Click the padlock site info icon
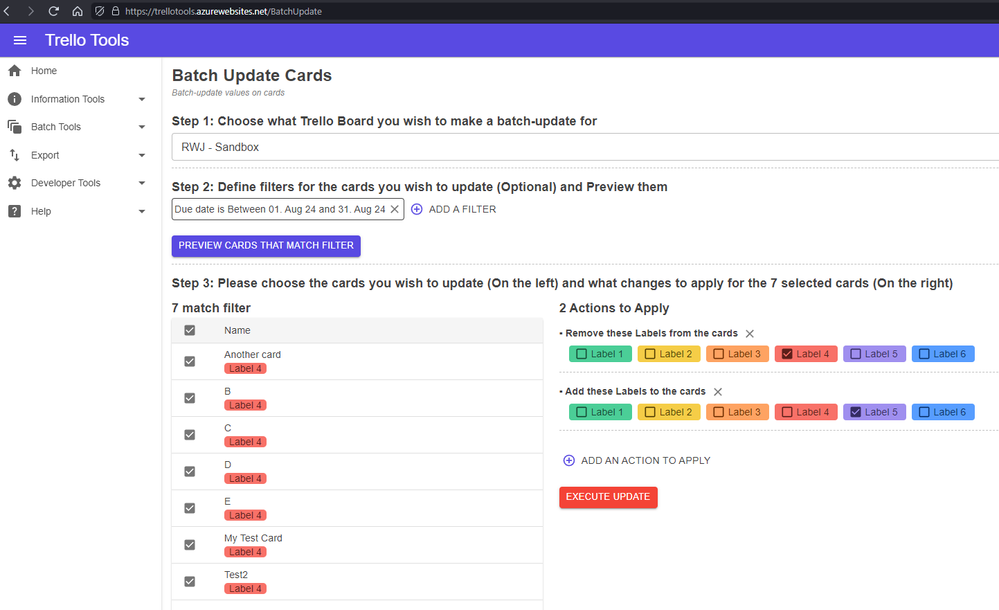Screen dimensions: 999x610 click(x=115, y=11)
